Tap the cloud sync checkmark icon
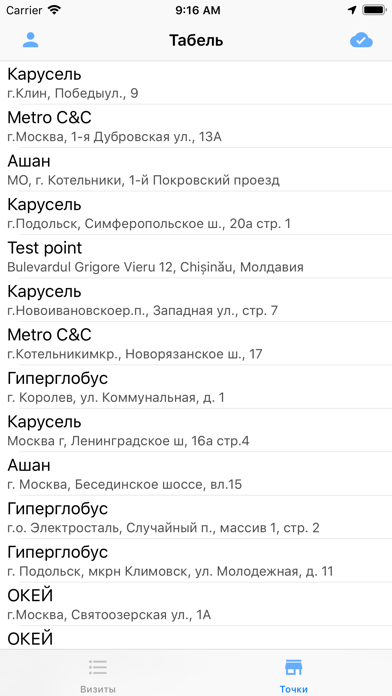392x696 pixels. tap(361, 40)
